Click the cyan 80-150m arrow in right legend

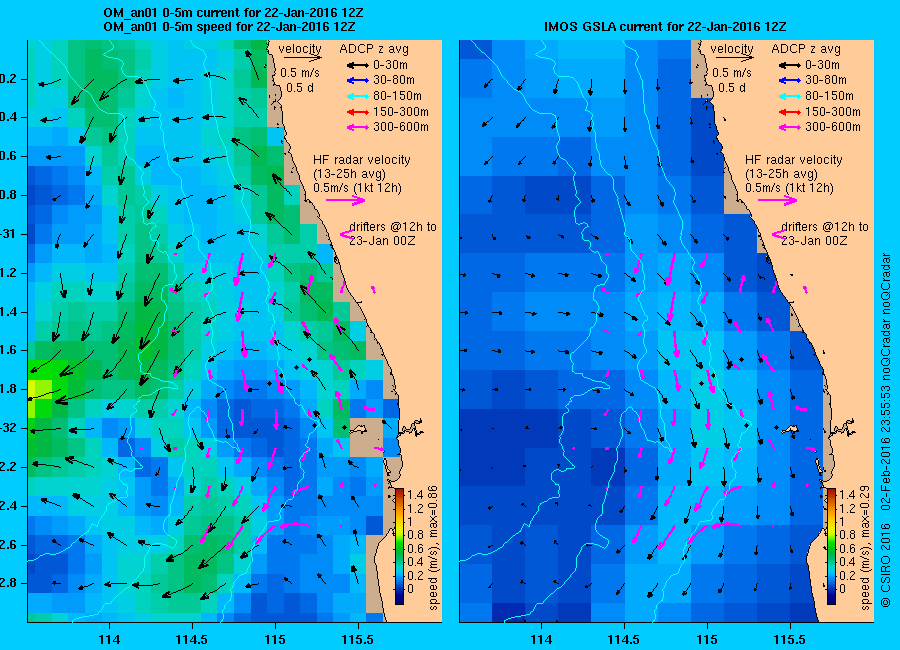coord(790,96)
